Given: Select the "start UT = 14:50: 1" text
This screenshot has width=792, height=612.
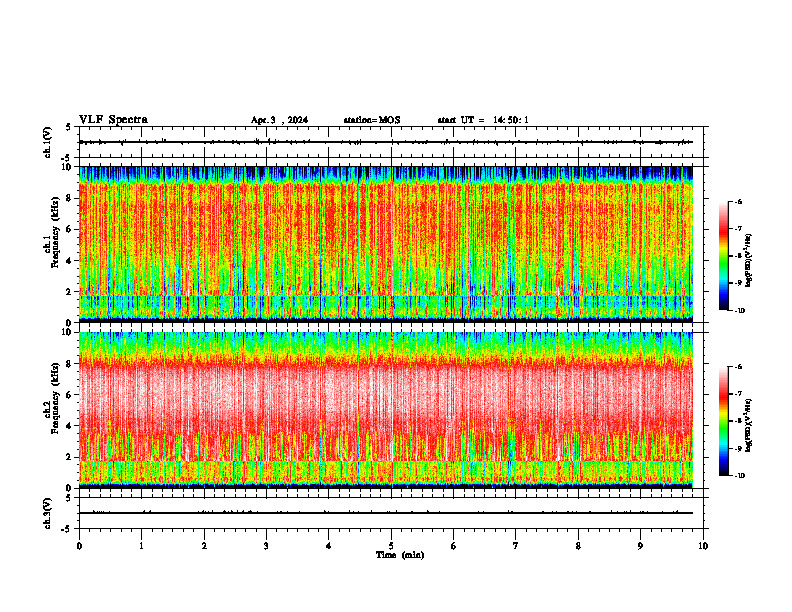Looking at the screenshot, I should coord(483,120).
